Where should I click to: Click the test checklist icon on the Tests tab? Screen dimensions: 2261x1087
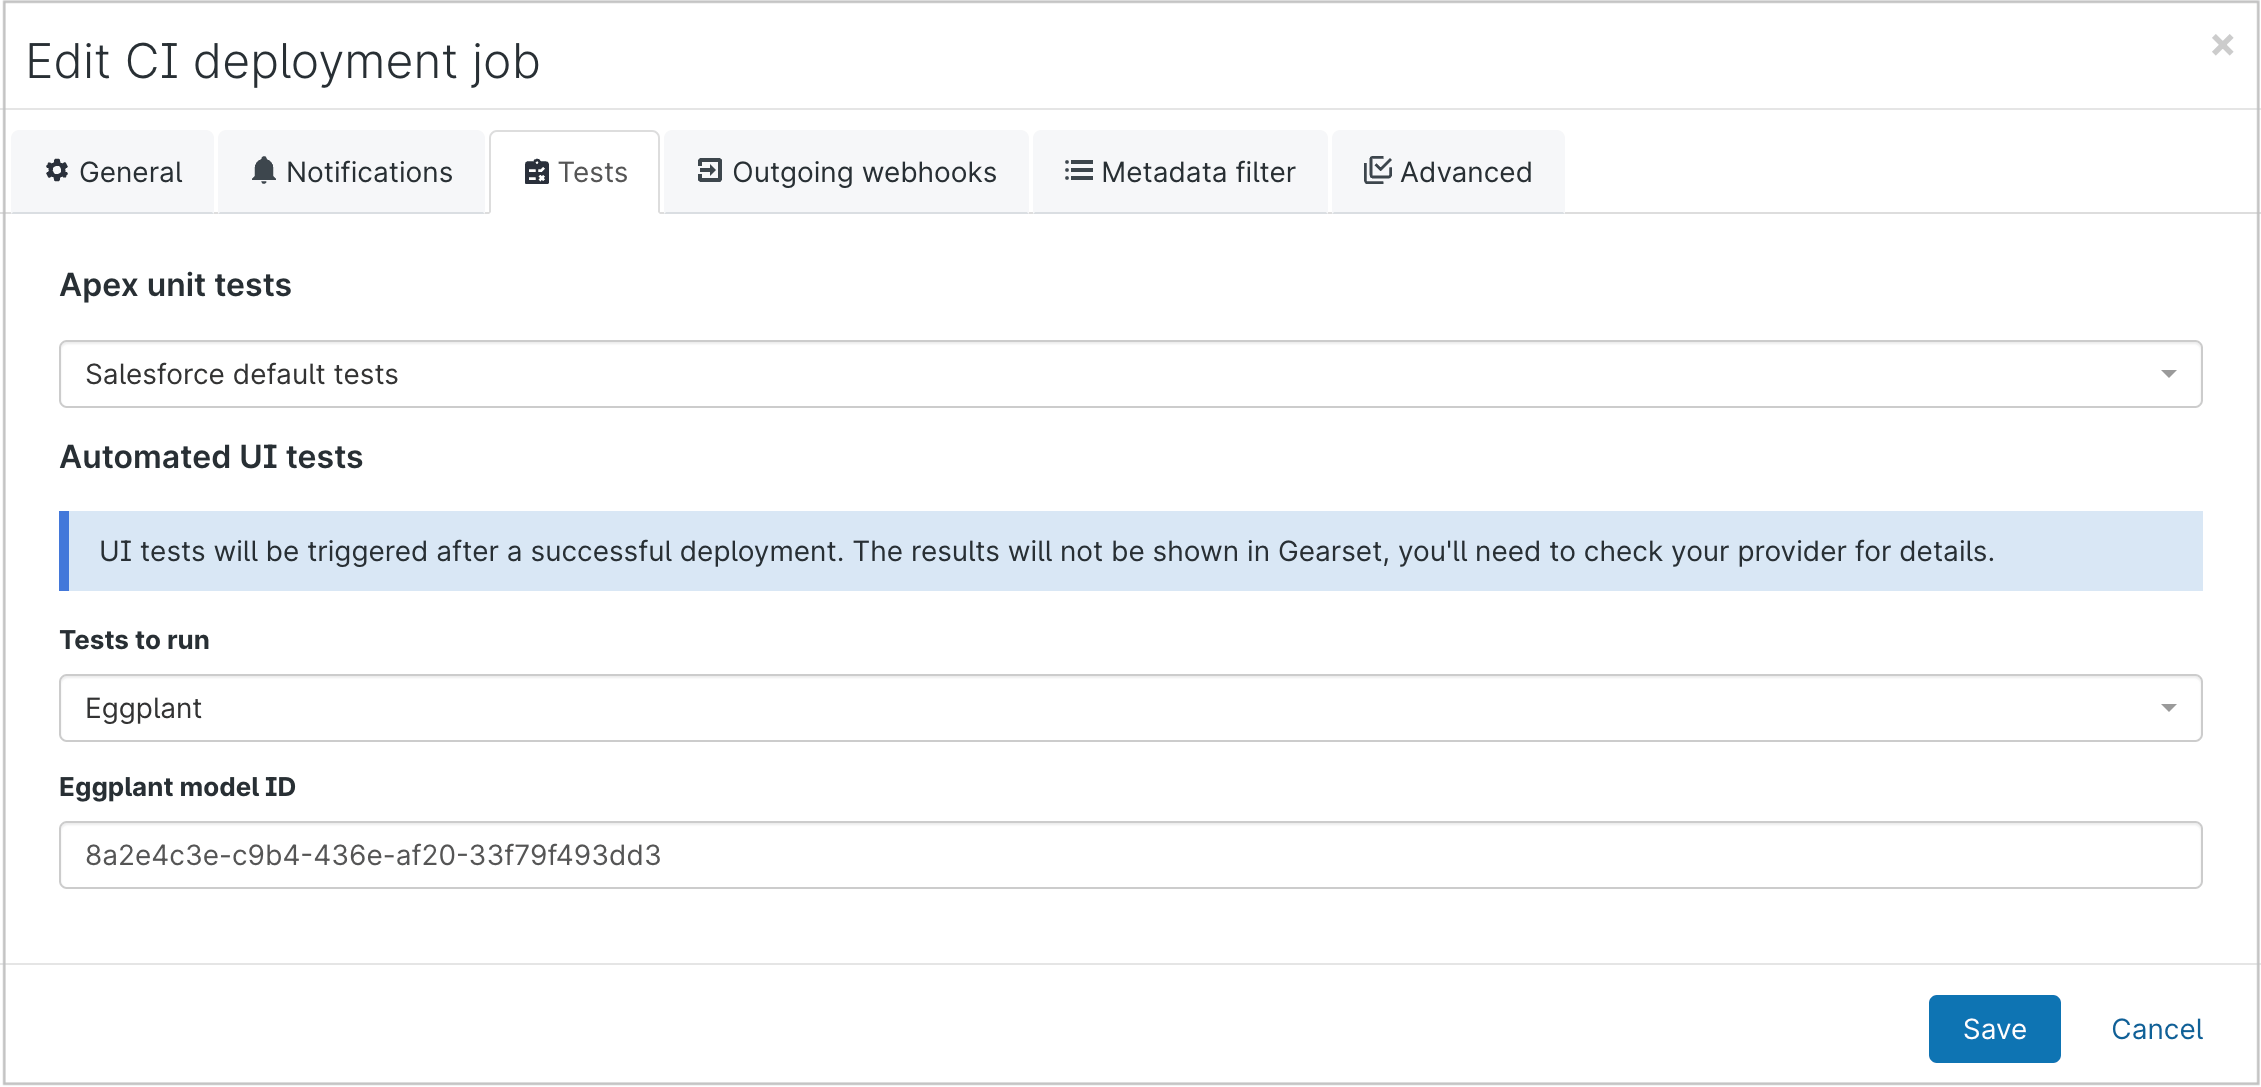pos(537,171)
